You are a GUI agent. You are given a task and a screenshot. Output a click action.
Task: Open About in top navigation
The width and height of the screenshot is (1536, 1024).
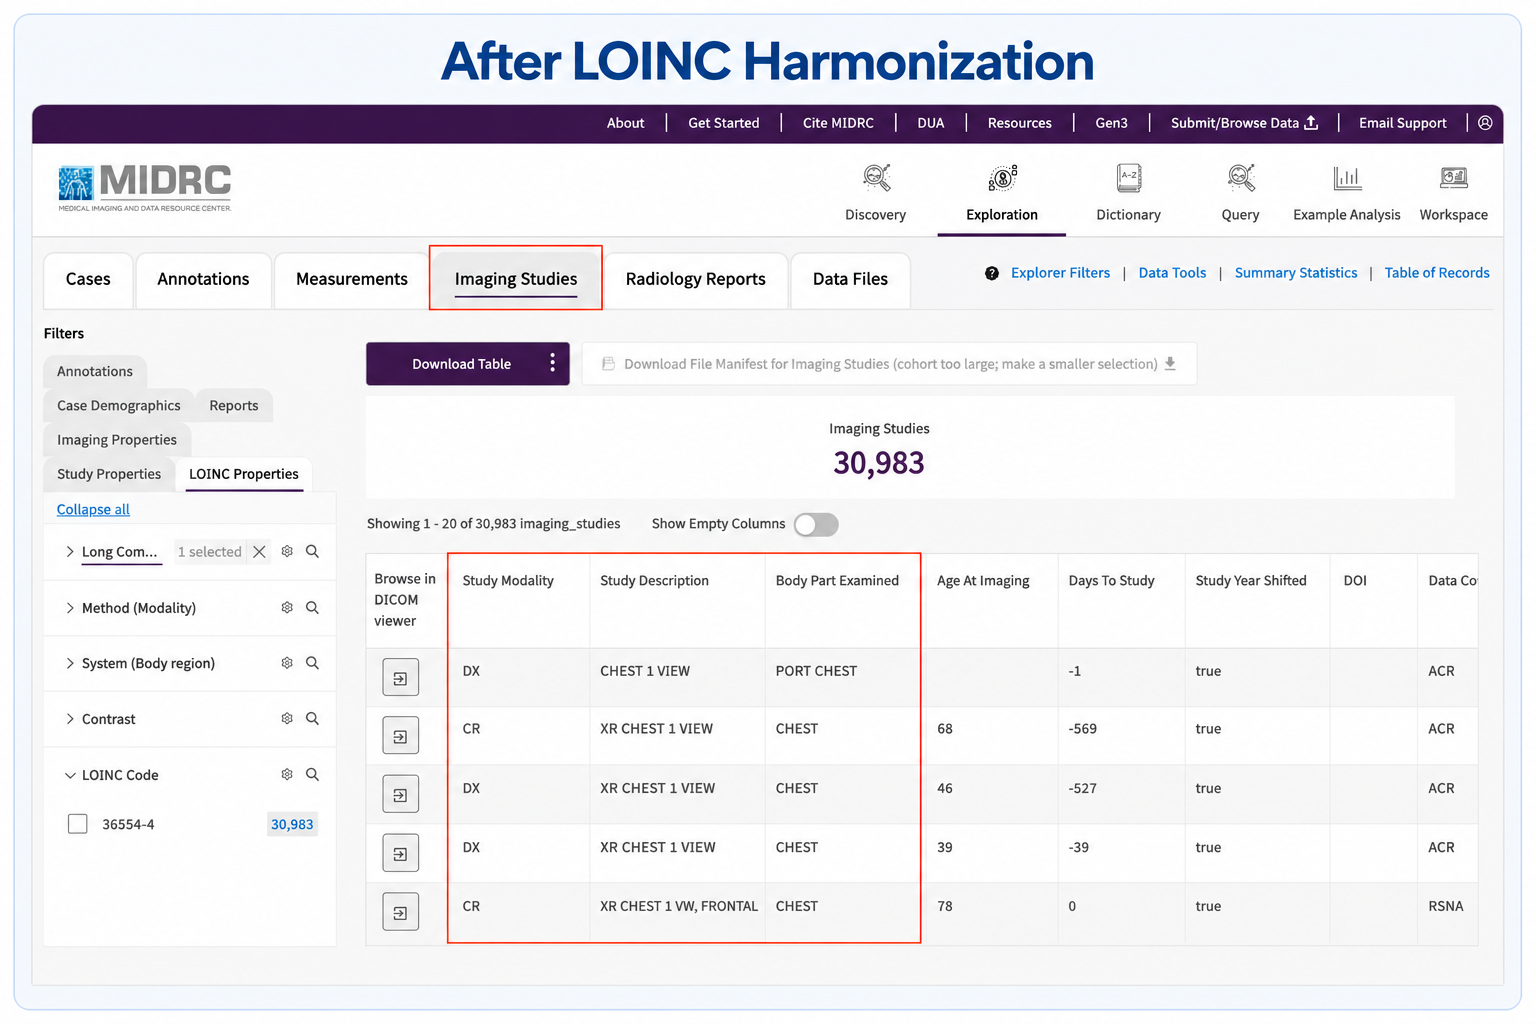626,123
